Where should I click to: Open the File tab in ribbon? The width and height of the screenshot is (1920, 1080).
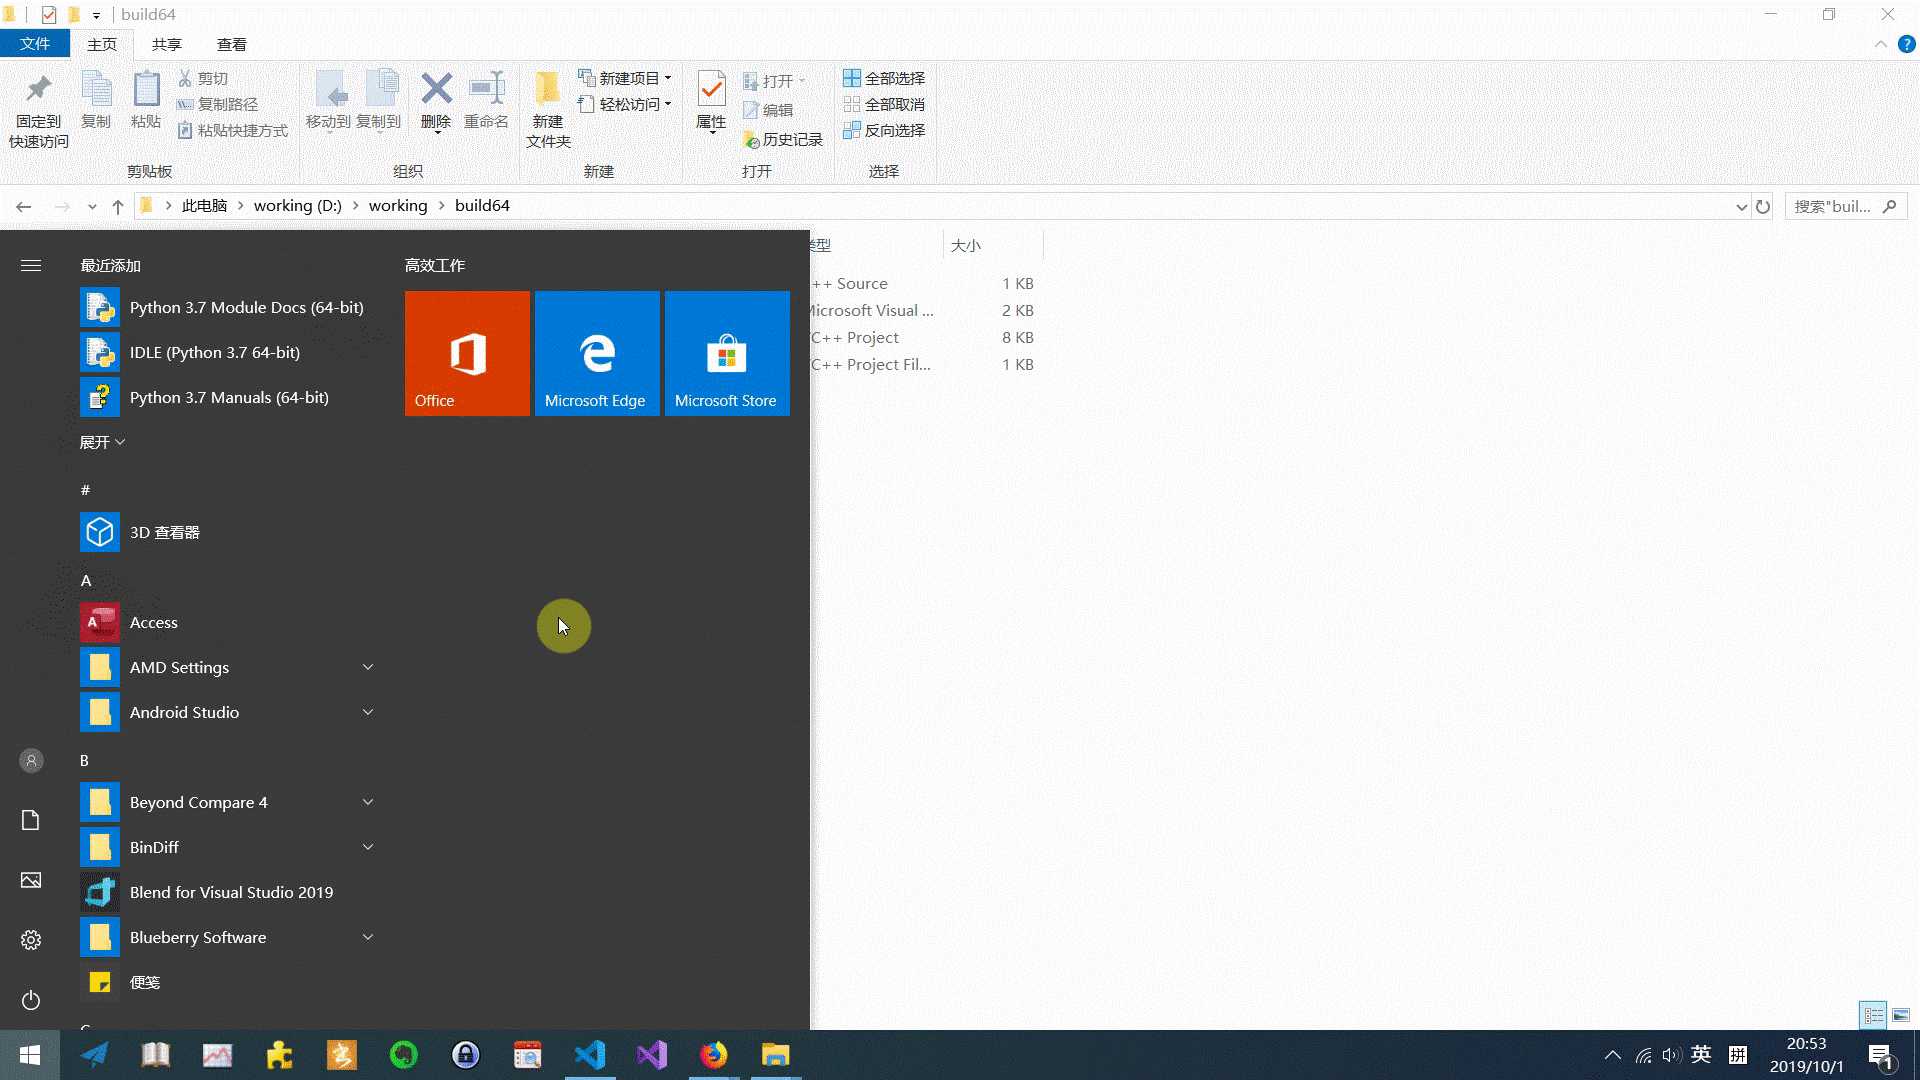point(35,44)
